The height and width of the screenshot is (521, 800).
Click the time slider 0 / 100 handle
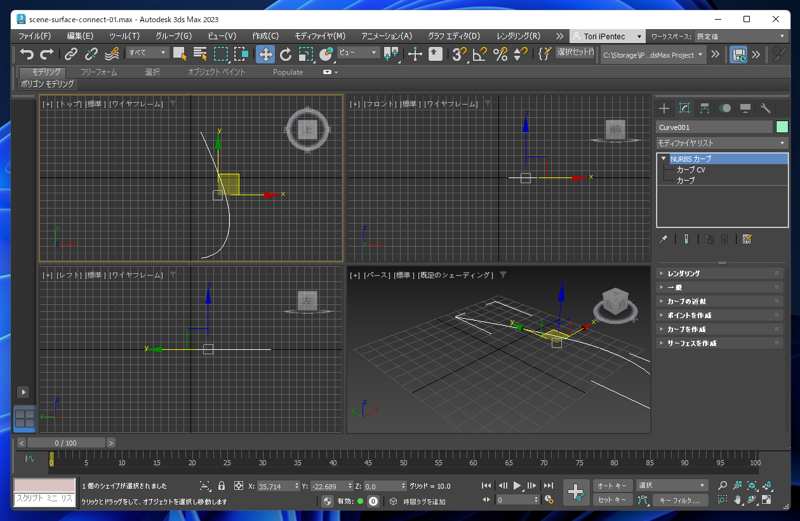coord(66,443)
